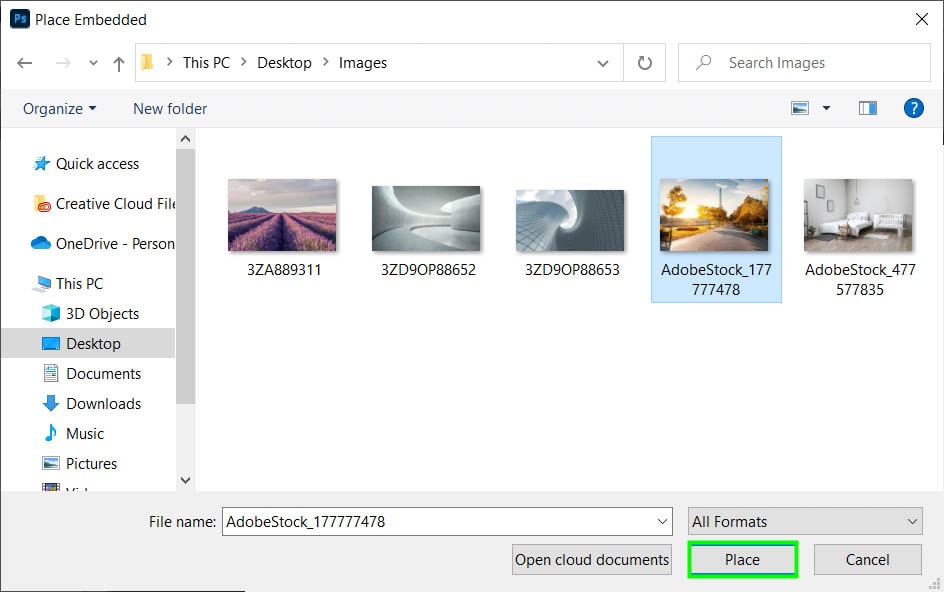Open OneDrive - Personal in sidebar
This screenshot has height=592, width=944.
pos(115,244)
